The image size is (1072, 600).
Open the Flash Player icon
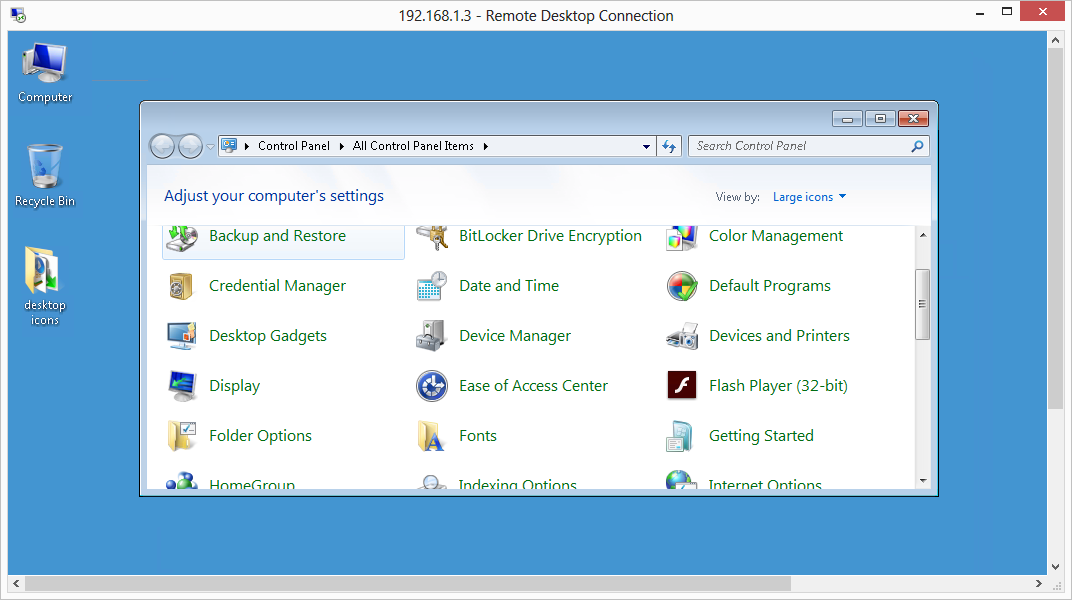pyautogui.click(x=682, y=385)
